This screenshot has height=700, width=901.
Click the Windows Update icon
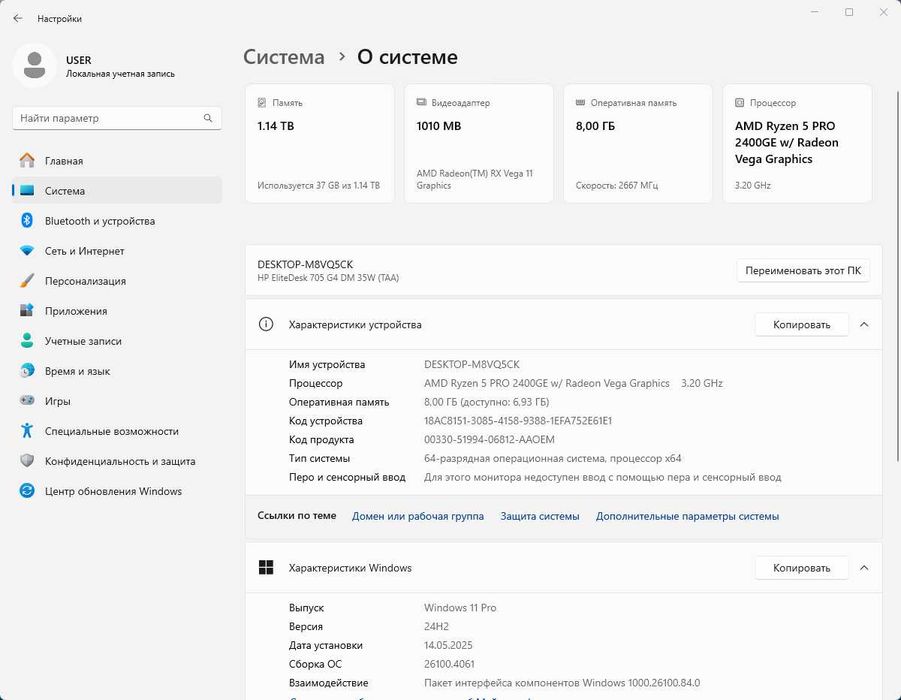[x=27, y=491]
